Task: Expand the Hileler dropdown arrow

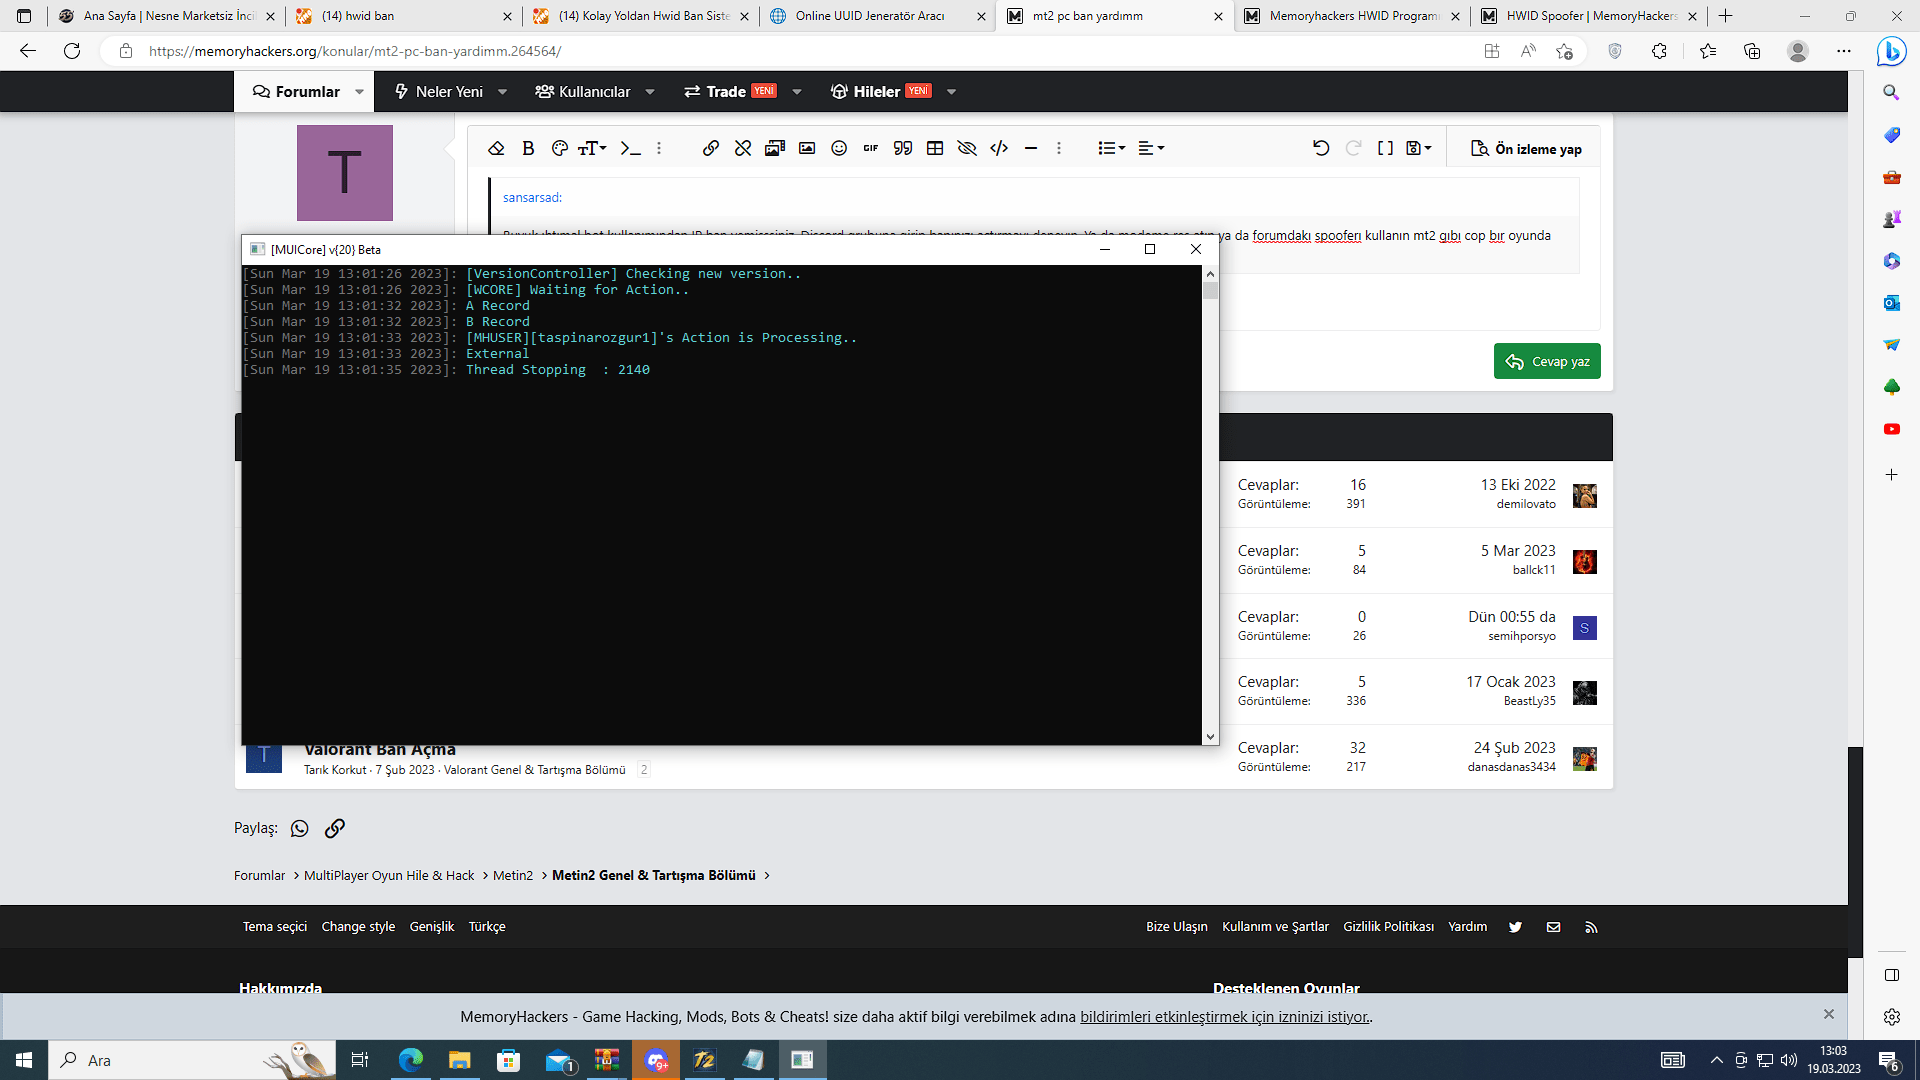Action: (951, 92)
